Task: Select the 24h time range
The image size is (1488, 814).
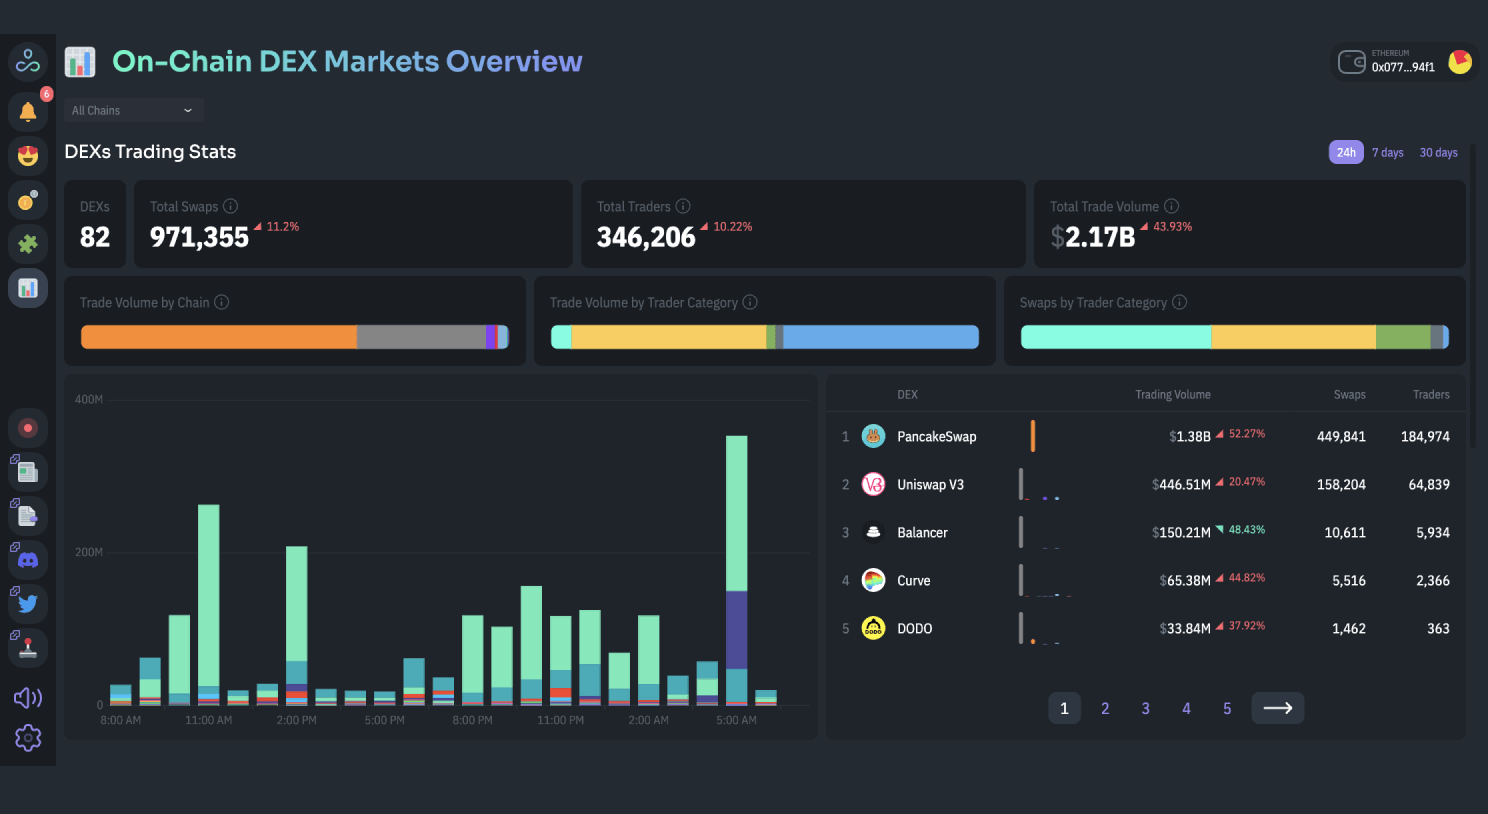Action: (x=1346, y=152)
